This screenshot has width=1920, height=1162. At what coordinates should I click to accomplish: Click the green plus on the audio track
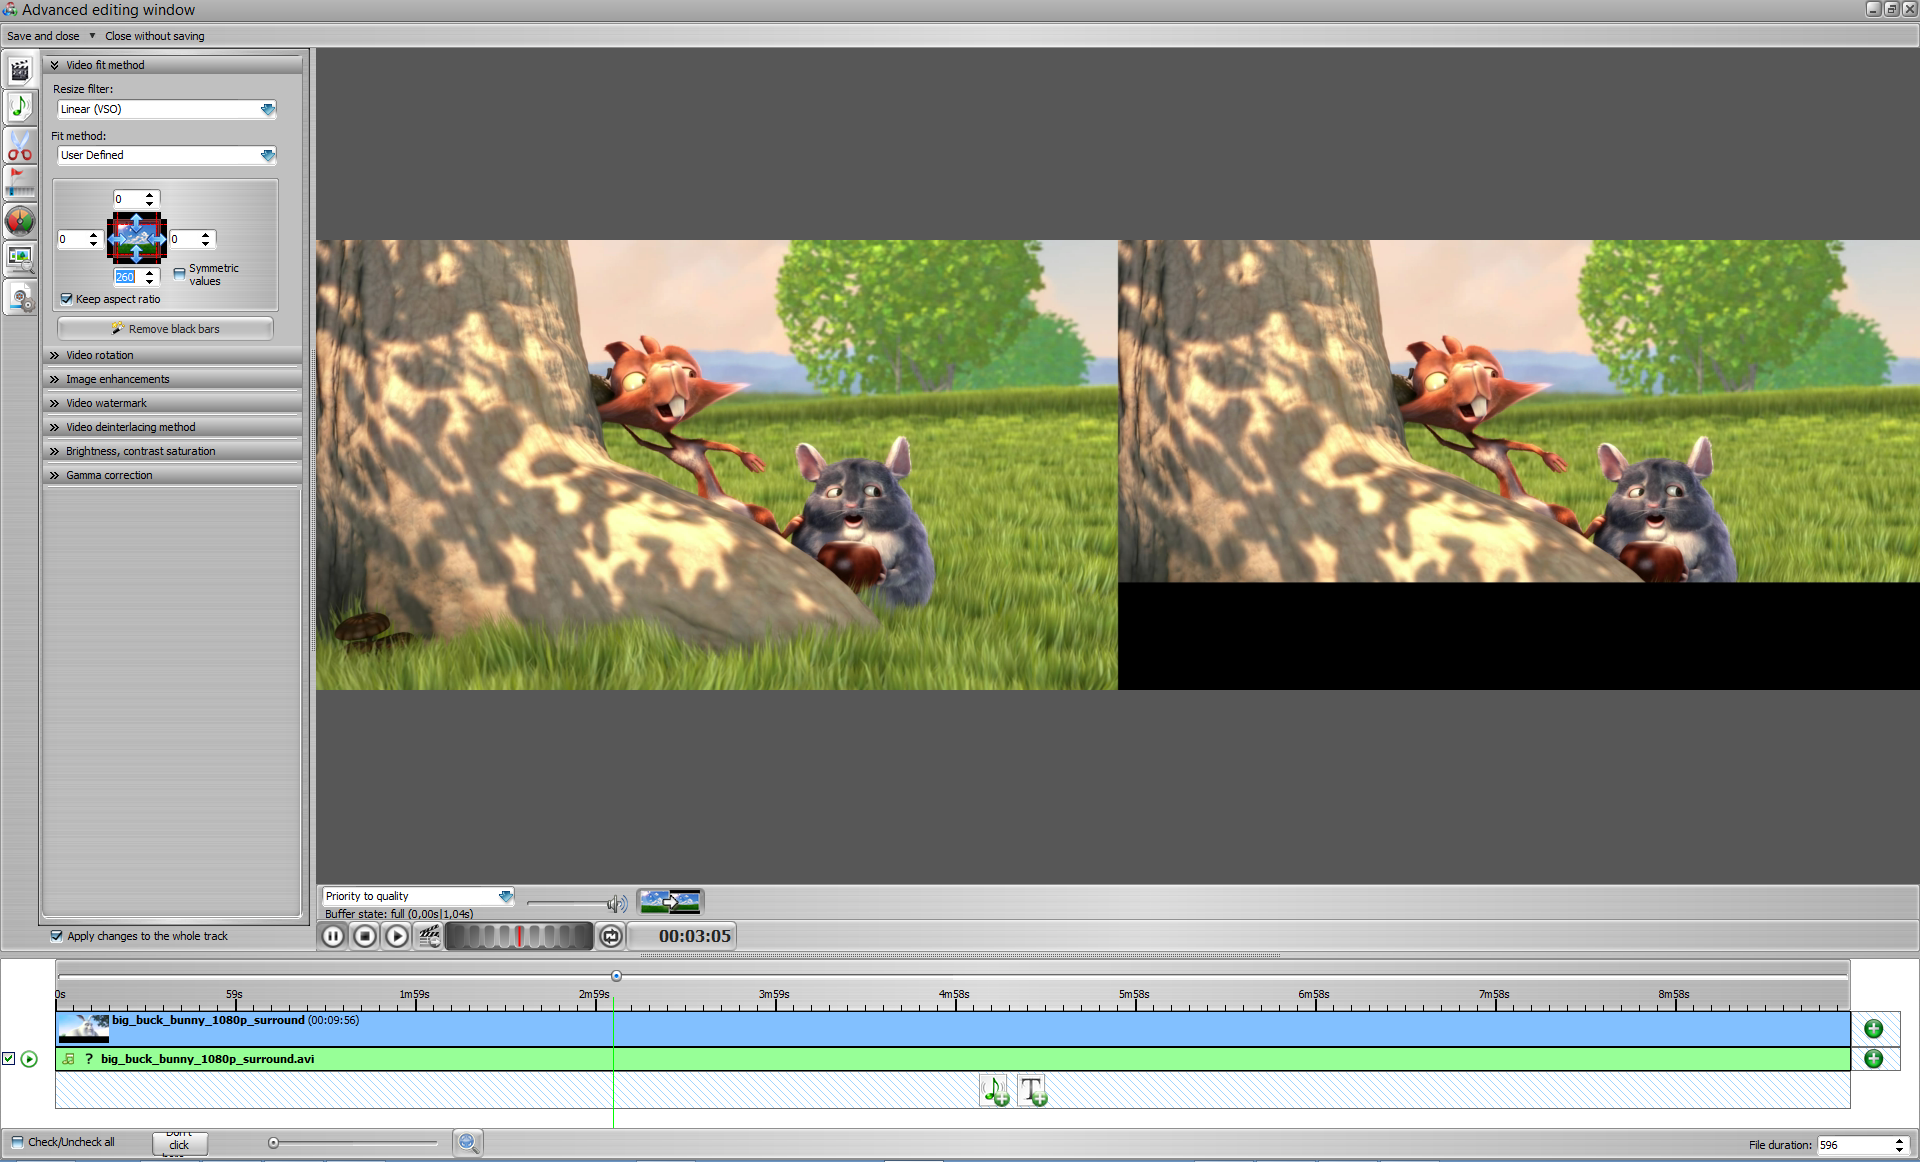tap(1874, 1059)
